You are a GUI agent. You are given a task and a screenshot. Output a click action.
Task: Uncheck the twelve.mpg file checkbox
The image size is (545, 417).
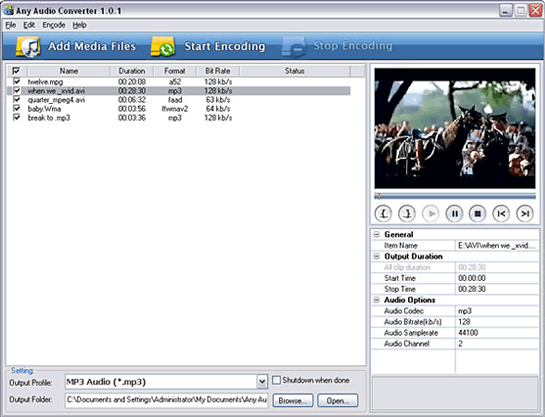click(16, 81)
